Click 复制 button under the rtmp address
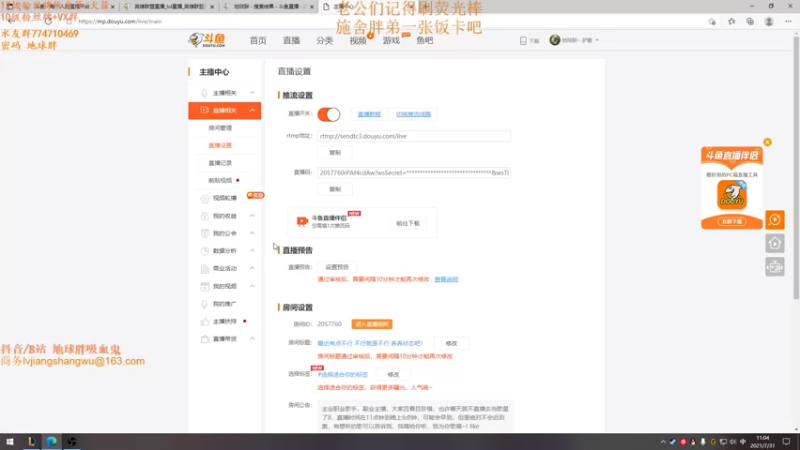The width and height of the screenshot is (800, 450). point(335,153)
